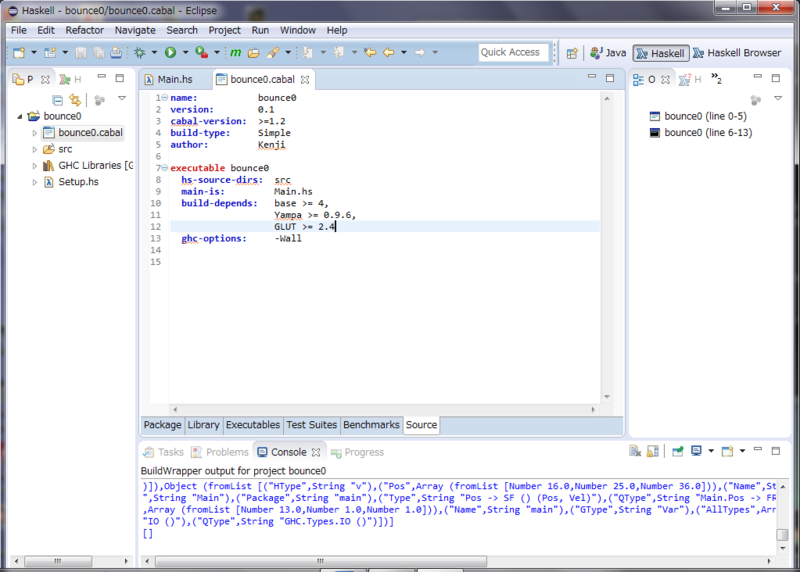Image resolution: width=800 pixels, height=572 pixels.
Task: Select bounce0 (line 6-13) in outline
Action: coord(707,132)
